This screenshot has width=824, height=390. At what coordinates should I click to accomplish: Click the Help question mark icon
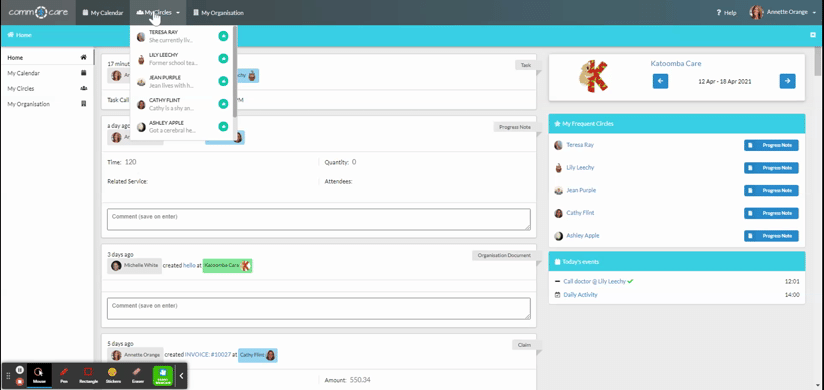(x=719, y=13)
